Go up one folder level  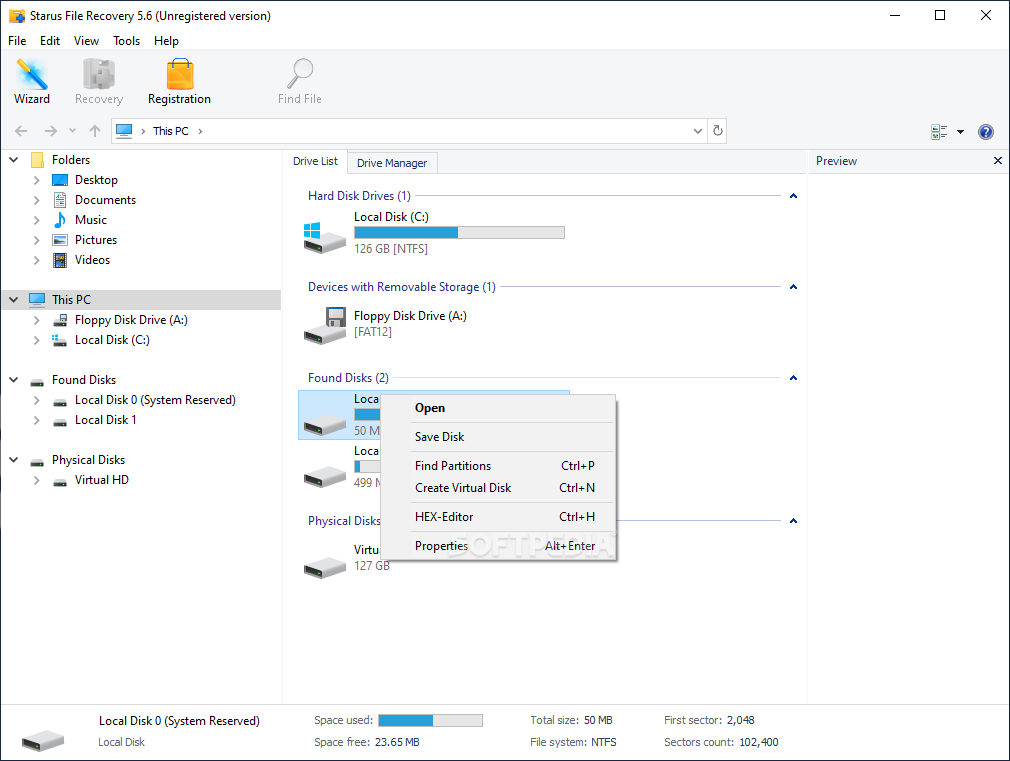(94, 131)
